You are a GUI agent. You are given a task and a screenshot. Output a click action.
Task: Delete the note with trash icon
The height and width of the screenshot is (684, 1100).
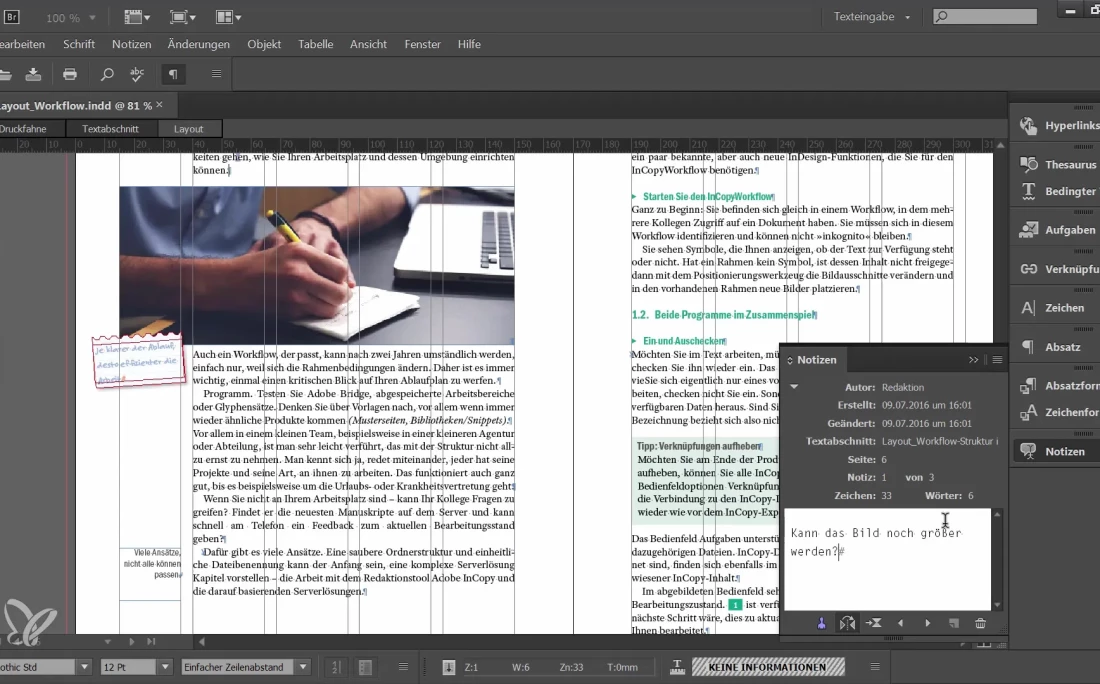click(980, 623)
